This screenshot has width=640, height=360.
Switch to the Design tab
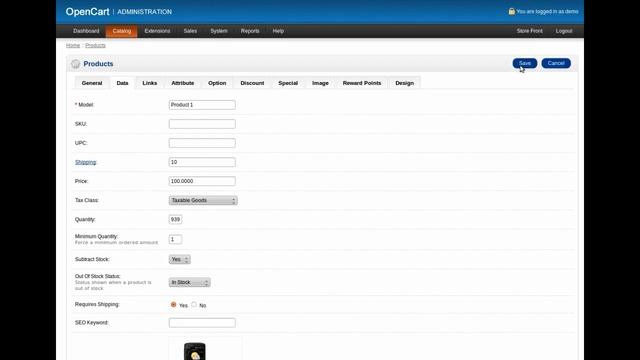pos(404,83)
